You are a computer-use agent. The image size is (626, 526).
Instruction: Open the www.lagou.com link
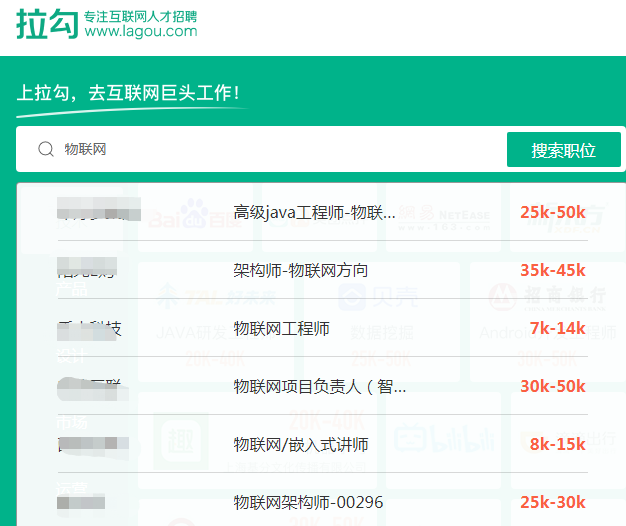[x=141, y=31]
